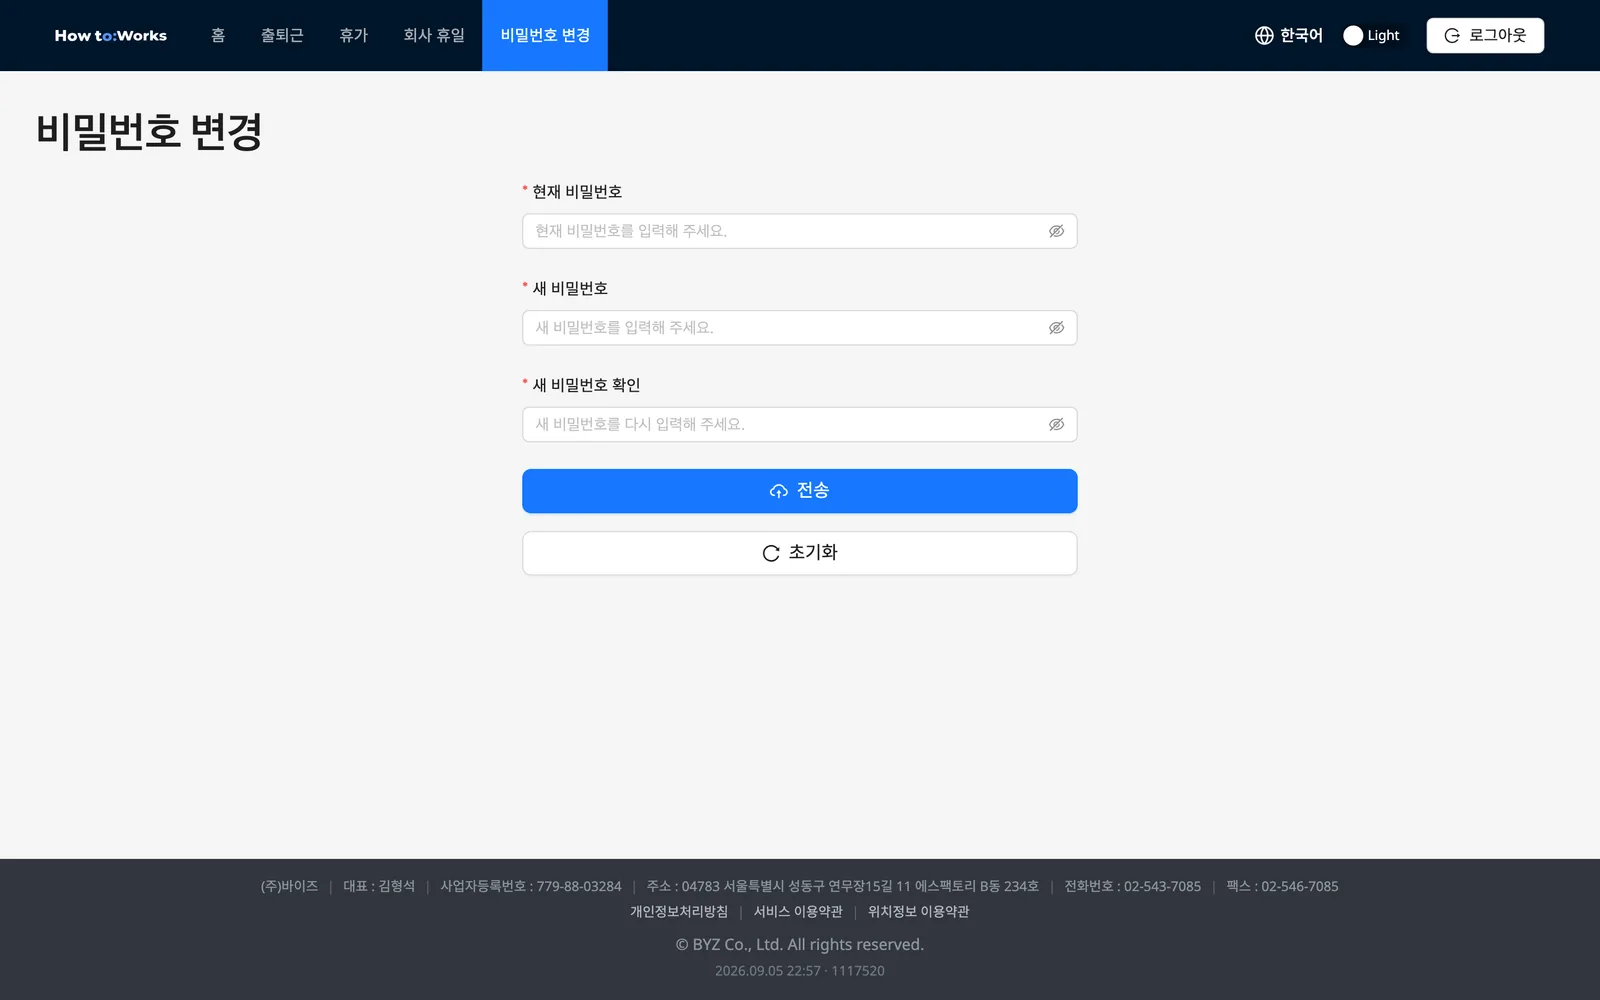The image size is (1600, 1000).
Task: Click the 대표 : 김형석 footer text
Action: [x=379, y=886]
